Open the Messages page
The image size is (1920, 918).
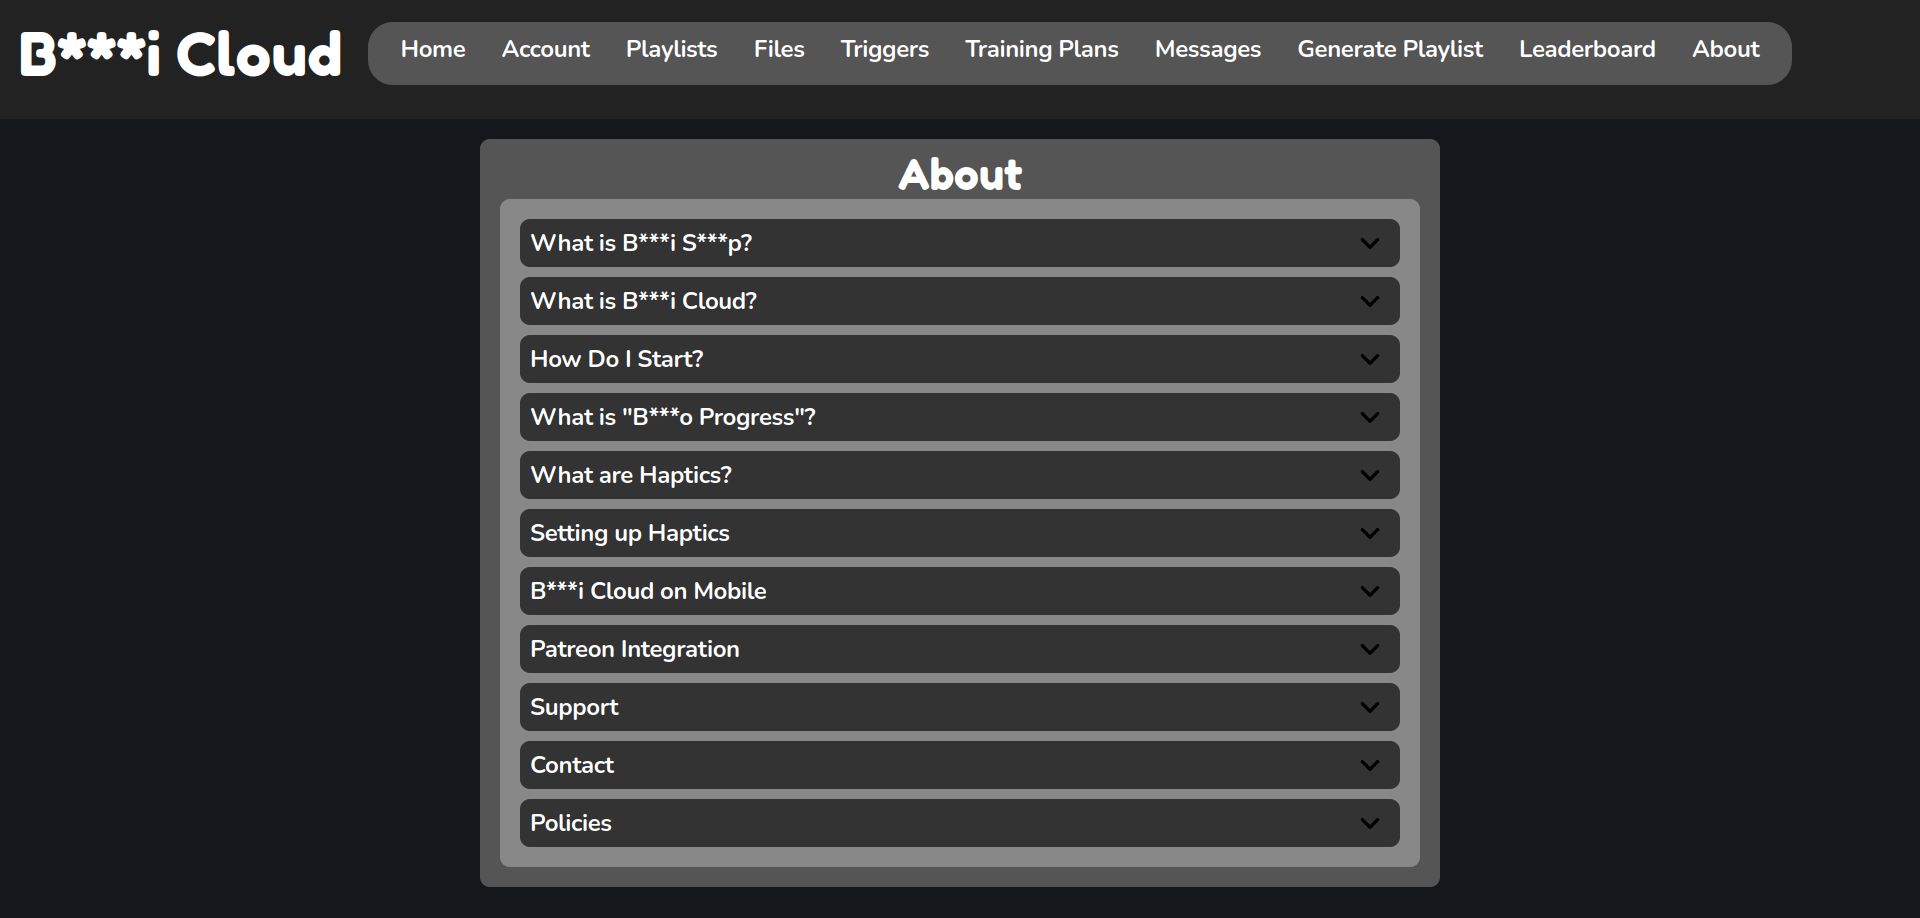click(x=1208, y=49)
